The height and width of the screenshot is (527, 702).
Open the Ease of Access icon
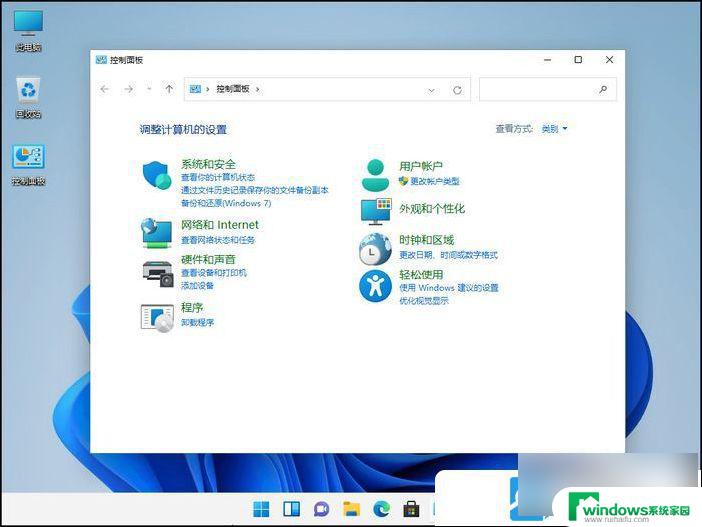tap(375, 286)
